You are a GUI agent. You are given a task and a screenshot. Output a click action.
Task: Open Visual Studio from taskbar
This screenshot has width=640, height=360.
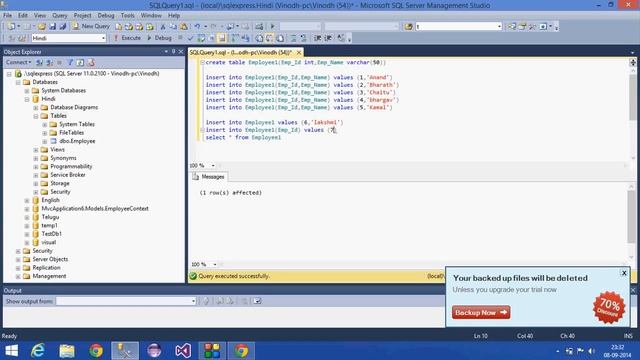pos(183,351)
